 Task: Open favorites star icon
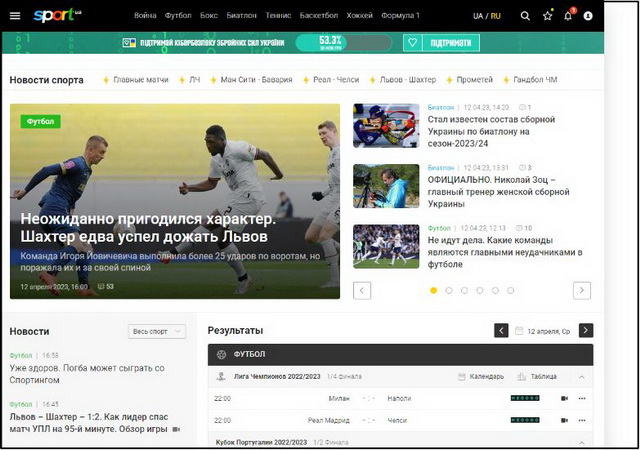(547, 16)
